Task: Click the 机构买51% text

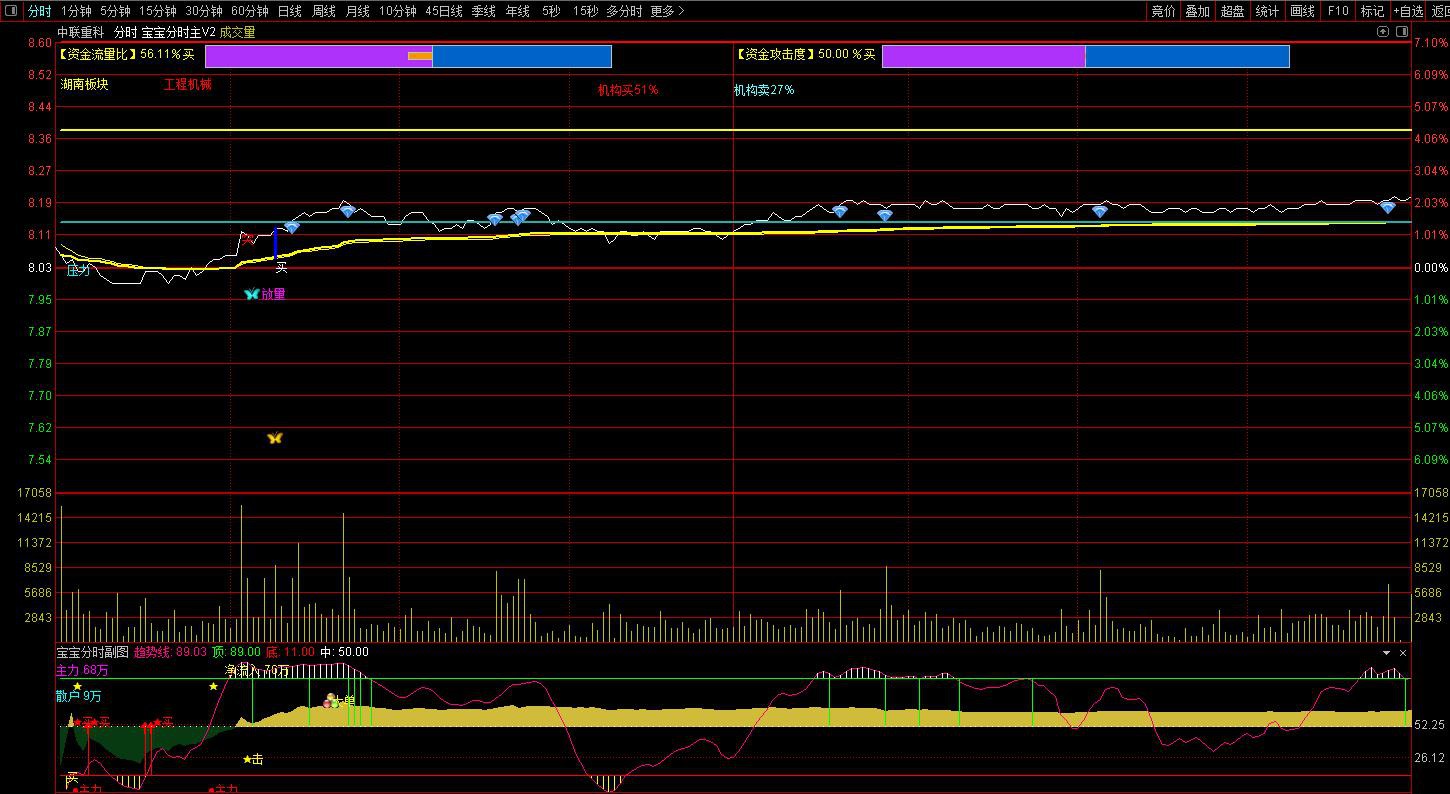Action: (x=628, y=90)
